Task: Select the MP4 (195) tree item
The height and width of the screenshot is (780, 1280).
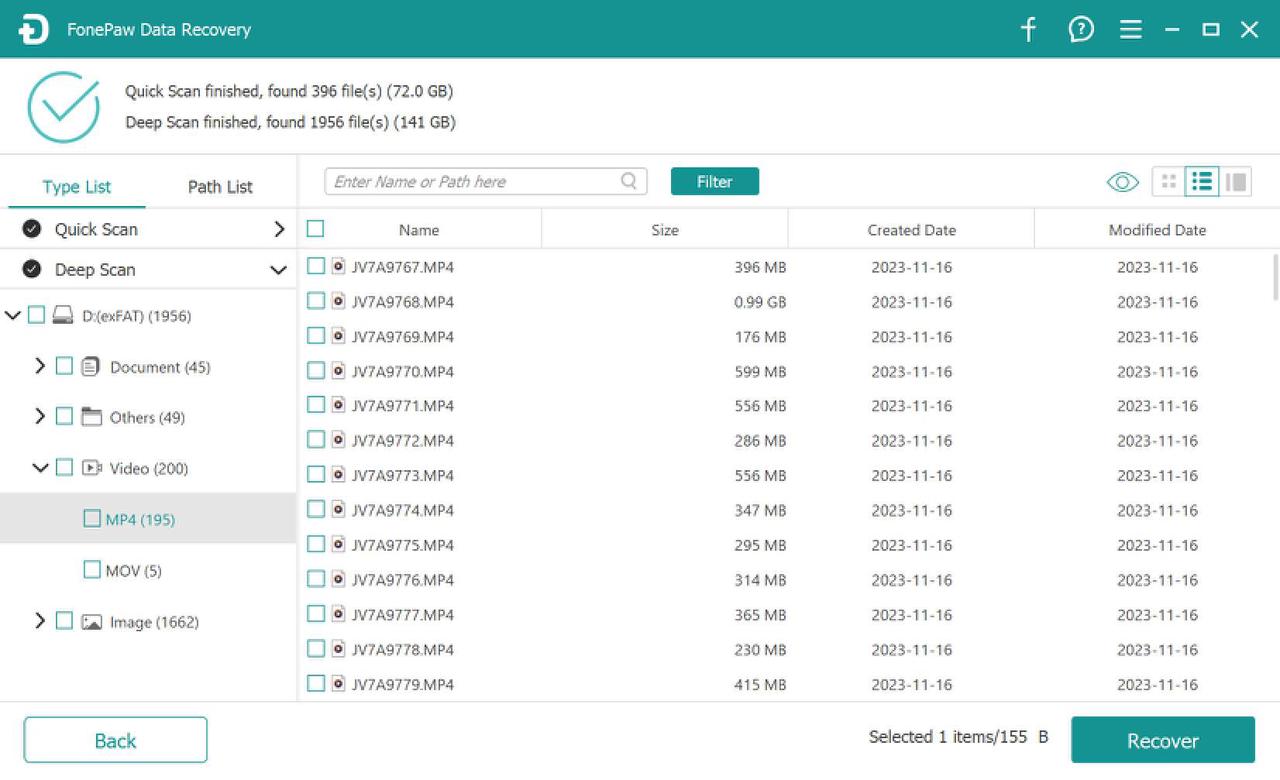Action: 148,519
